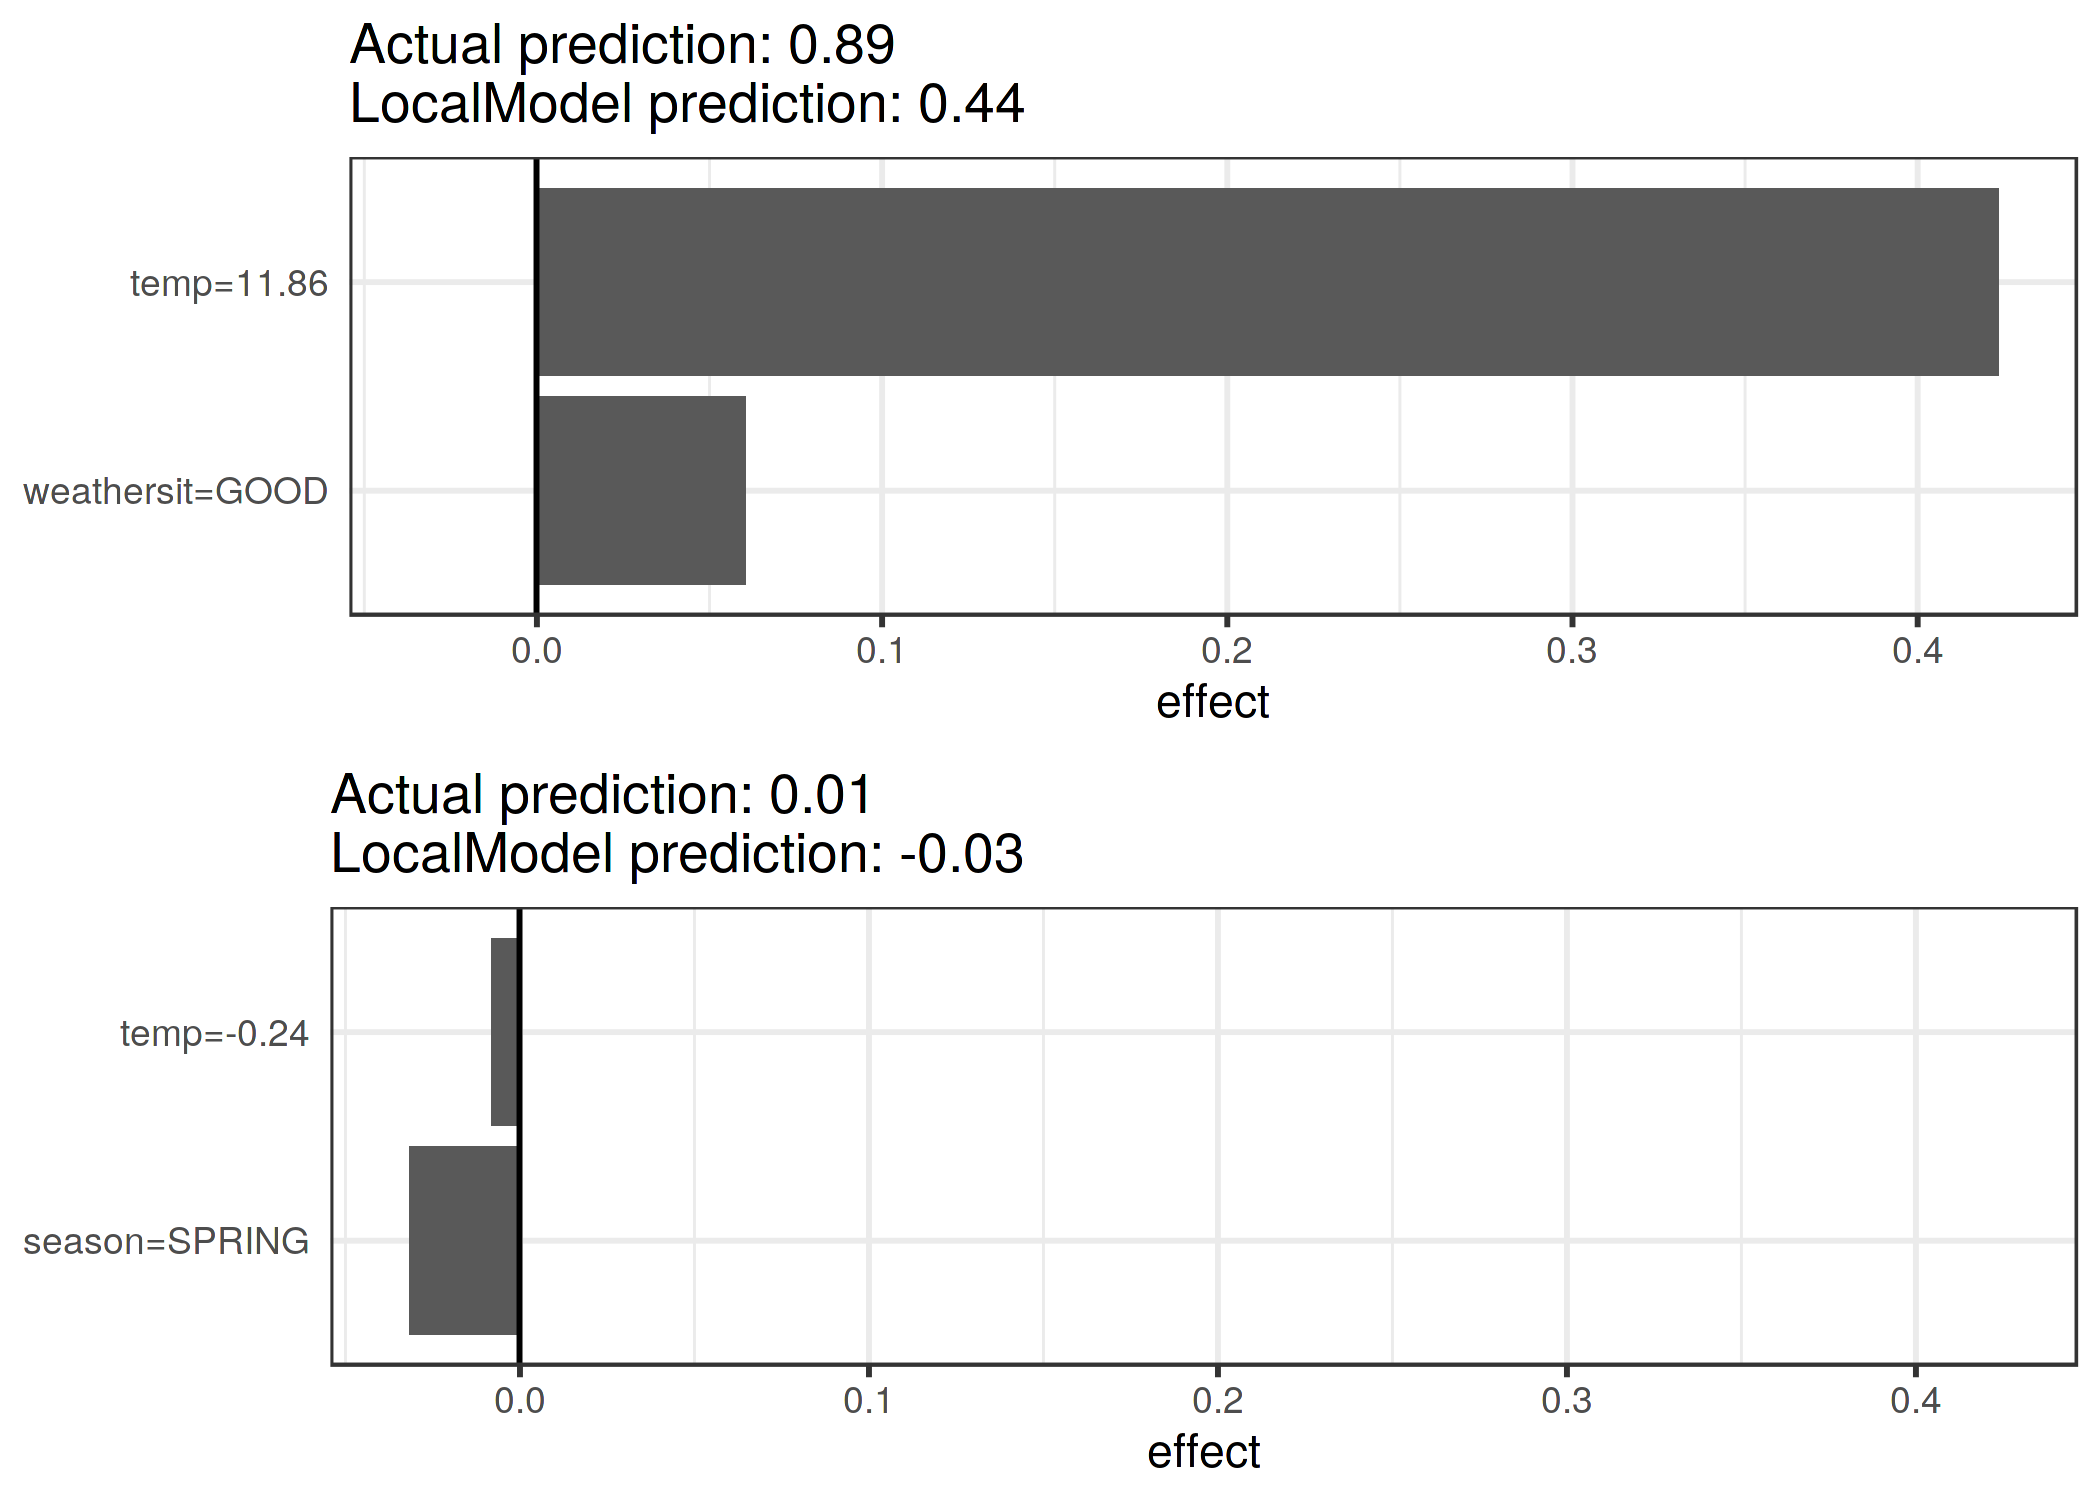Click the 0.2 tick label in top chart
The height and width of the screenshot is (1500, 2100).
tap(1227, 651)
